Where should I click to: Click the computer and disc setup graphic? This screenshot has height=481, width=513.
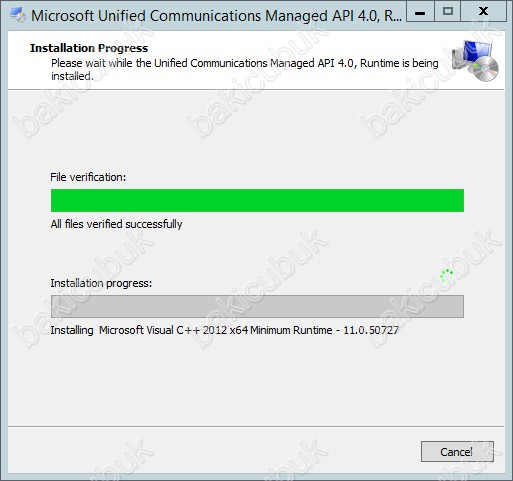coord(475,61)
